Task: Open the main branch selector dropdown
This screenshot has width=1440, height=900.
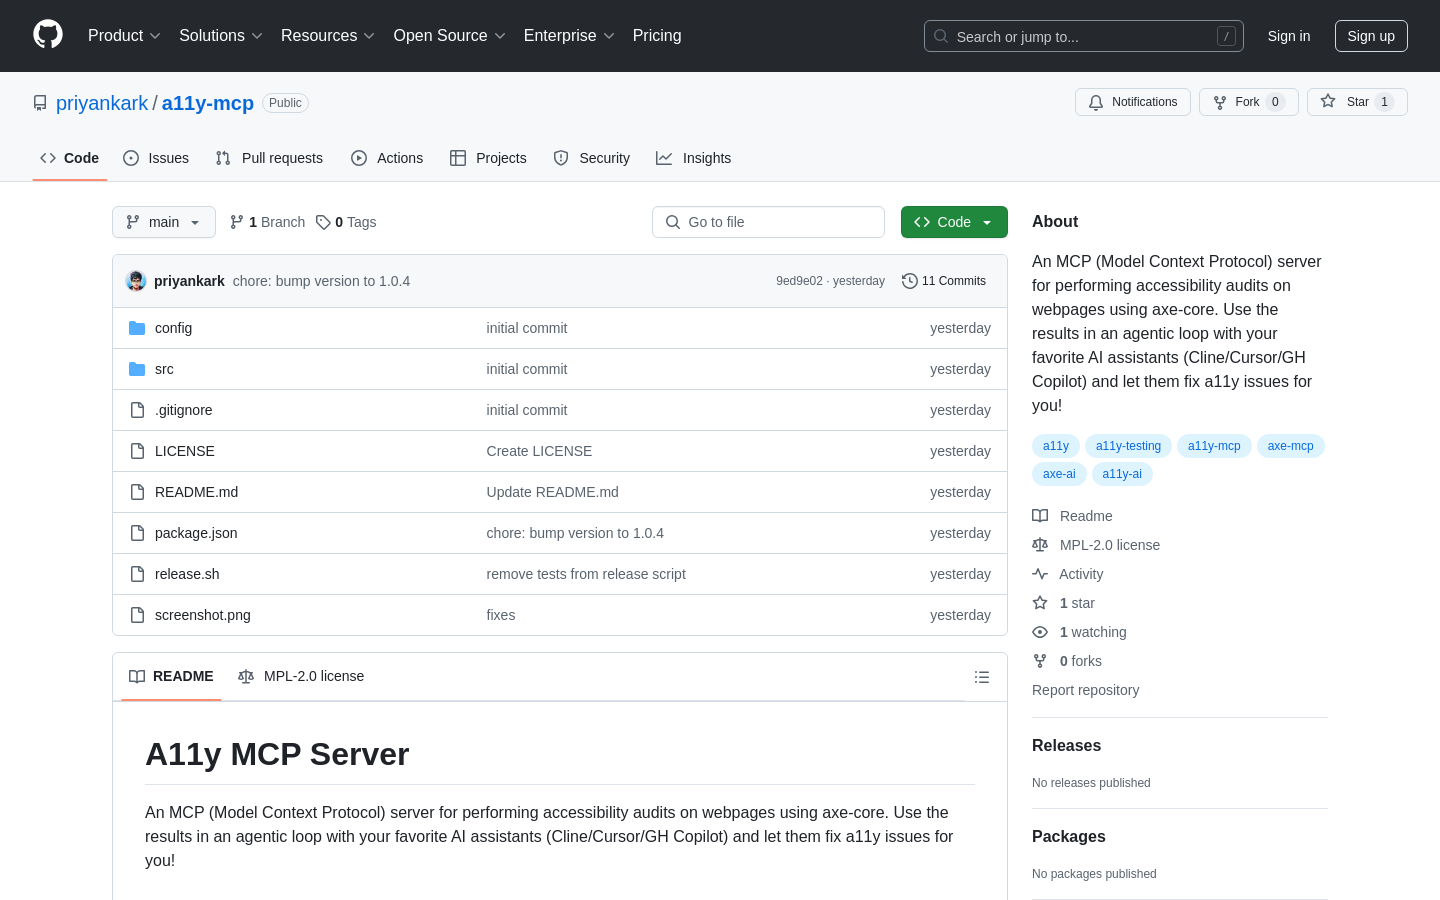Action: point(164,222)
